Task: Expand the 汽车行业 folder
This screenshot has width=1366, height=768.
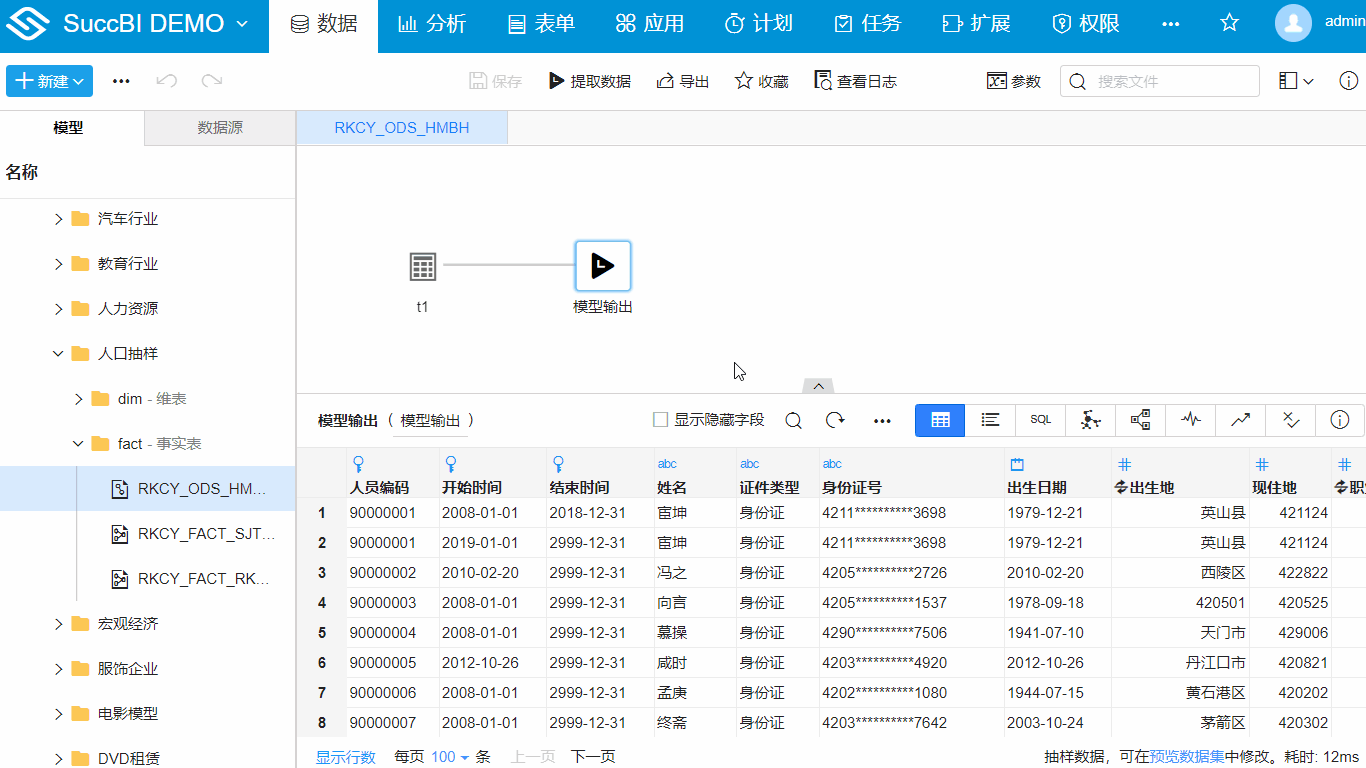Action: 57,218
